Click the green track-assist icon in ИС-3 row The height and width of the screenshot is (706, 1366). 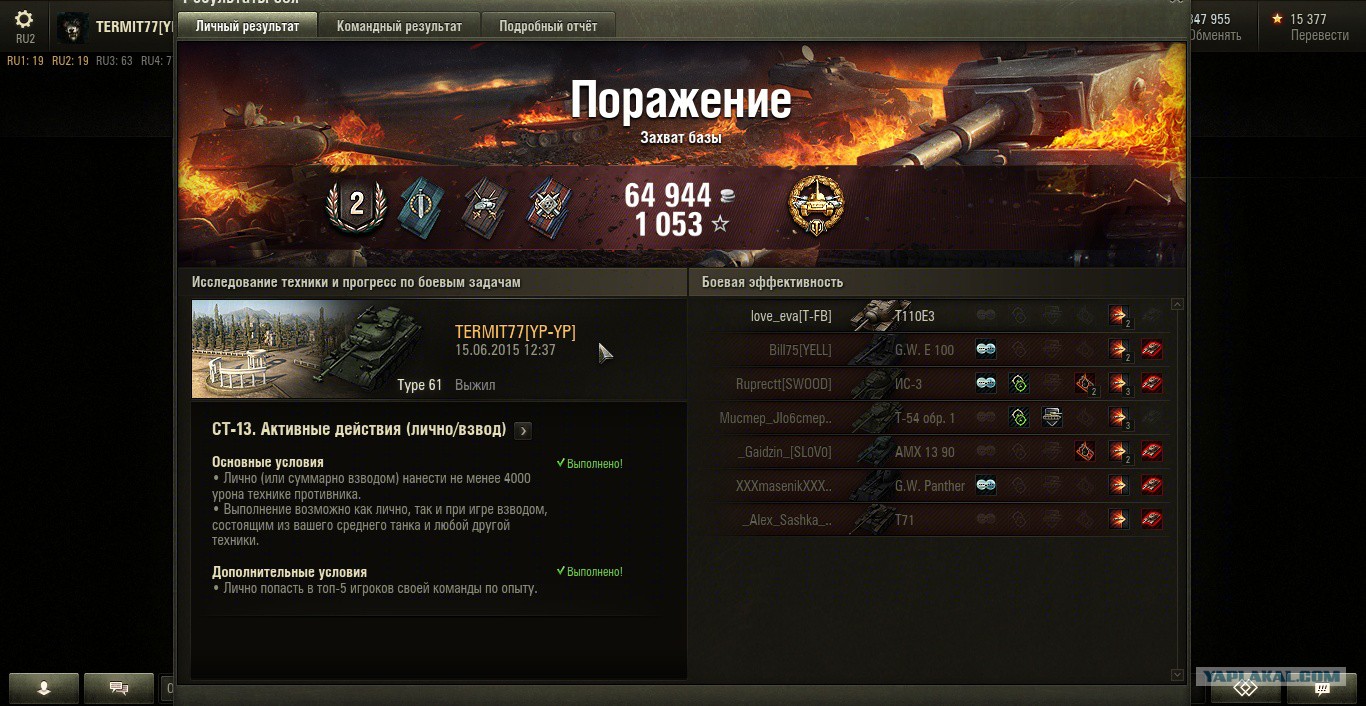click(x=1019, y=384)
